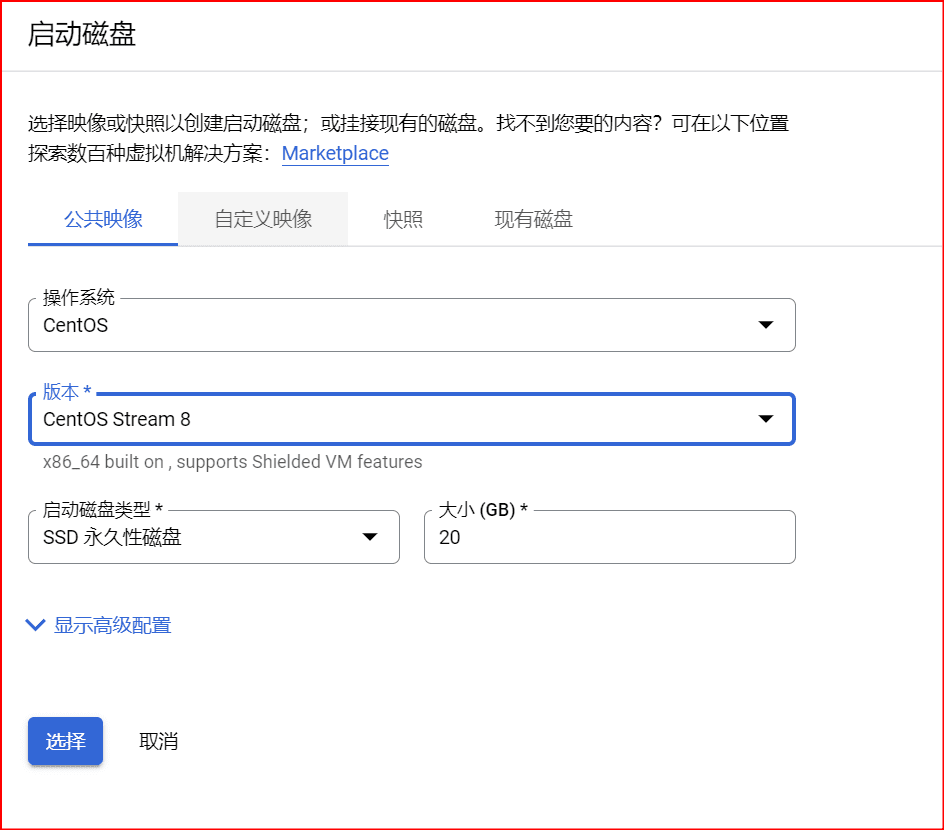Screen dimensions: 944x830
Task: Open the CentOS operating system selector
Action: (x=400, y=325)
